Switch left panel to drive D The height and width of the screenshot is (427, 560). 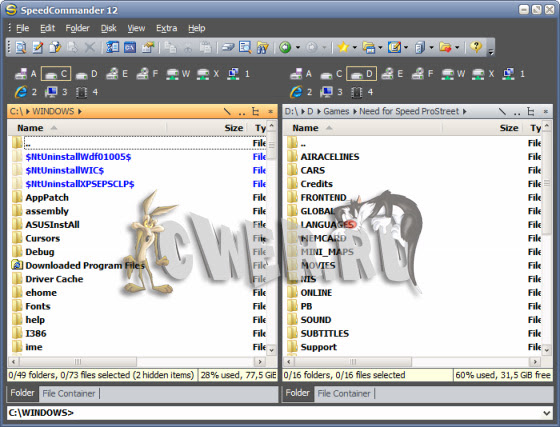click(86, 74)
